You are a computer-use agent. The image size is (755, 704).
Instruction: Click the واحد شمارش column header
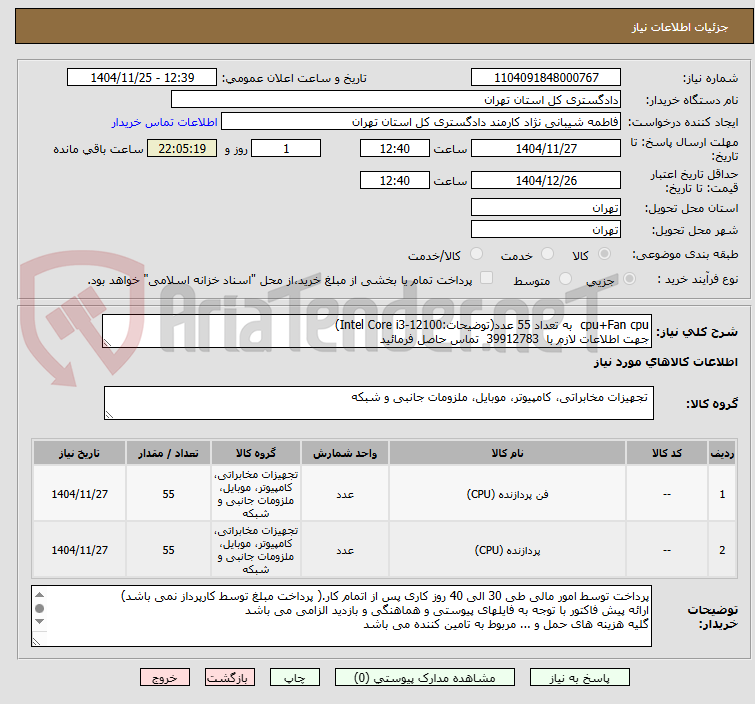coord(345,453)
